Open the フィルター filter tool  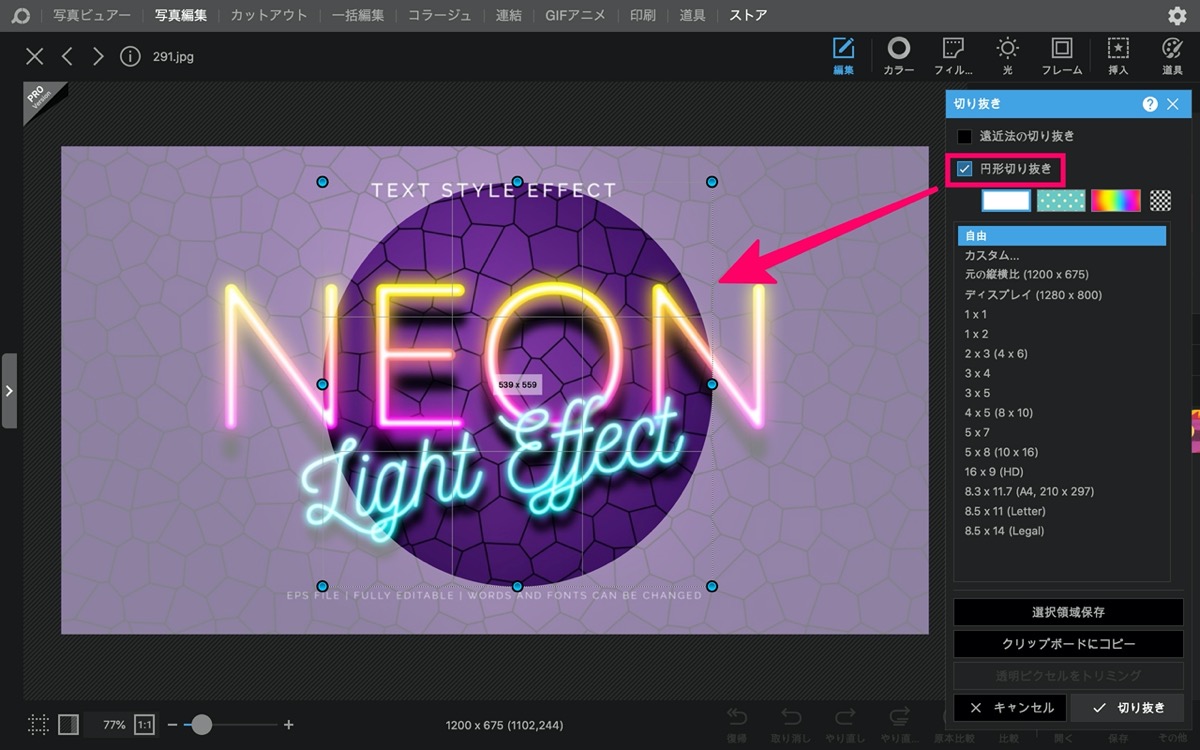pos(952,56)
